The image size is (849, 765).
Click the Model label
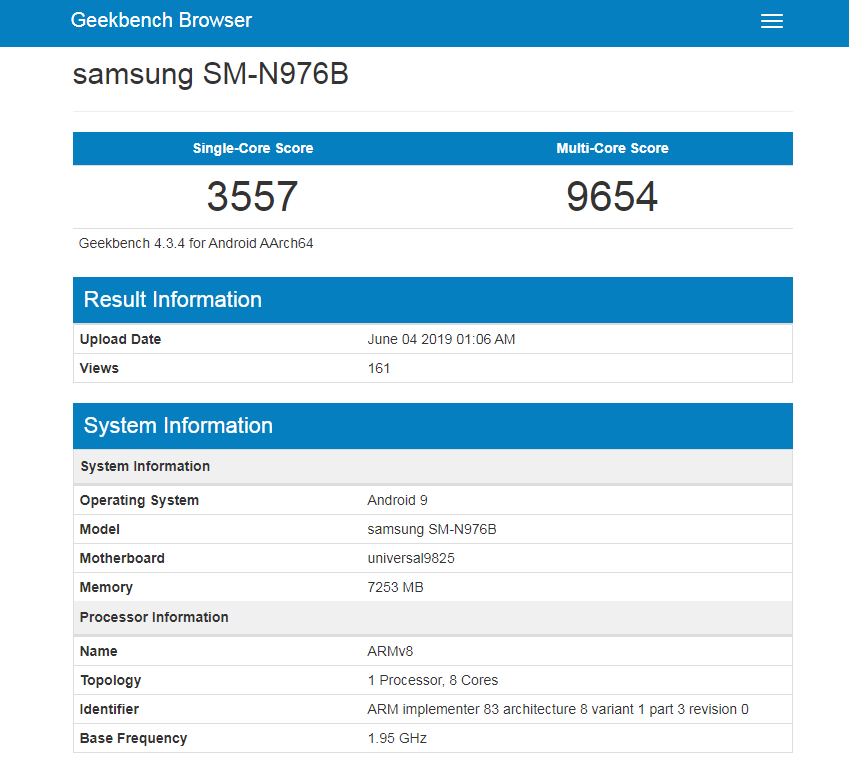[x=100, y=529]
